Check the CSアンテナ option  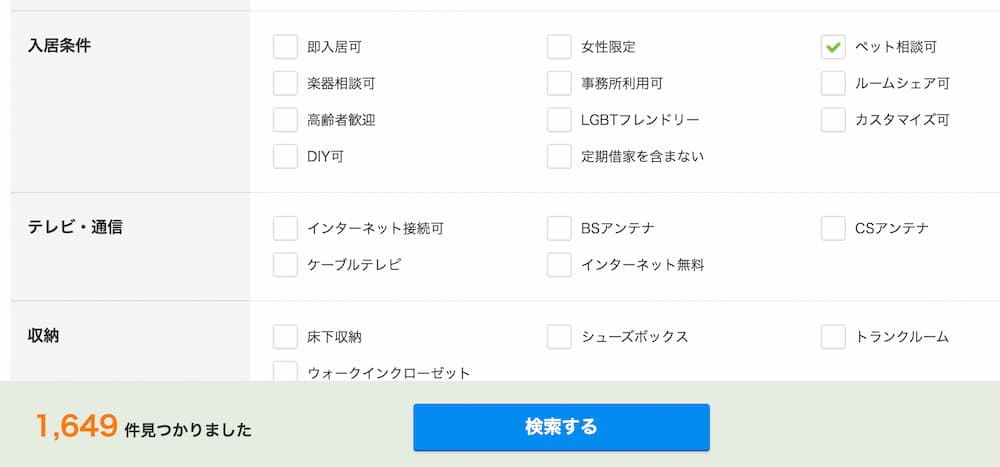tap(833, 228)
